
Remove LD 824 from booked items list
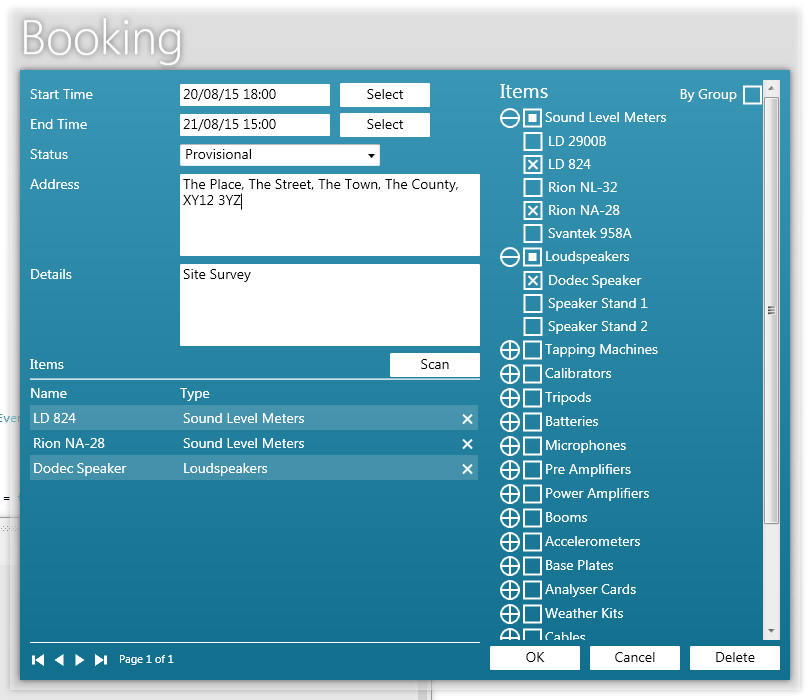click(x=467, y=419)
